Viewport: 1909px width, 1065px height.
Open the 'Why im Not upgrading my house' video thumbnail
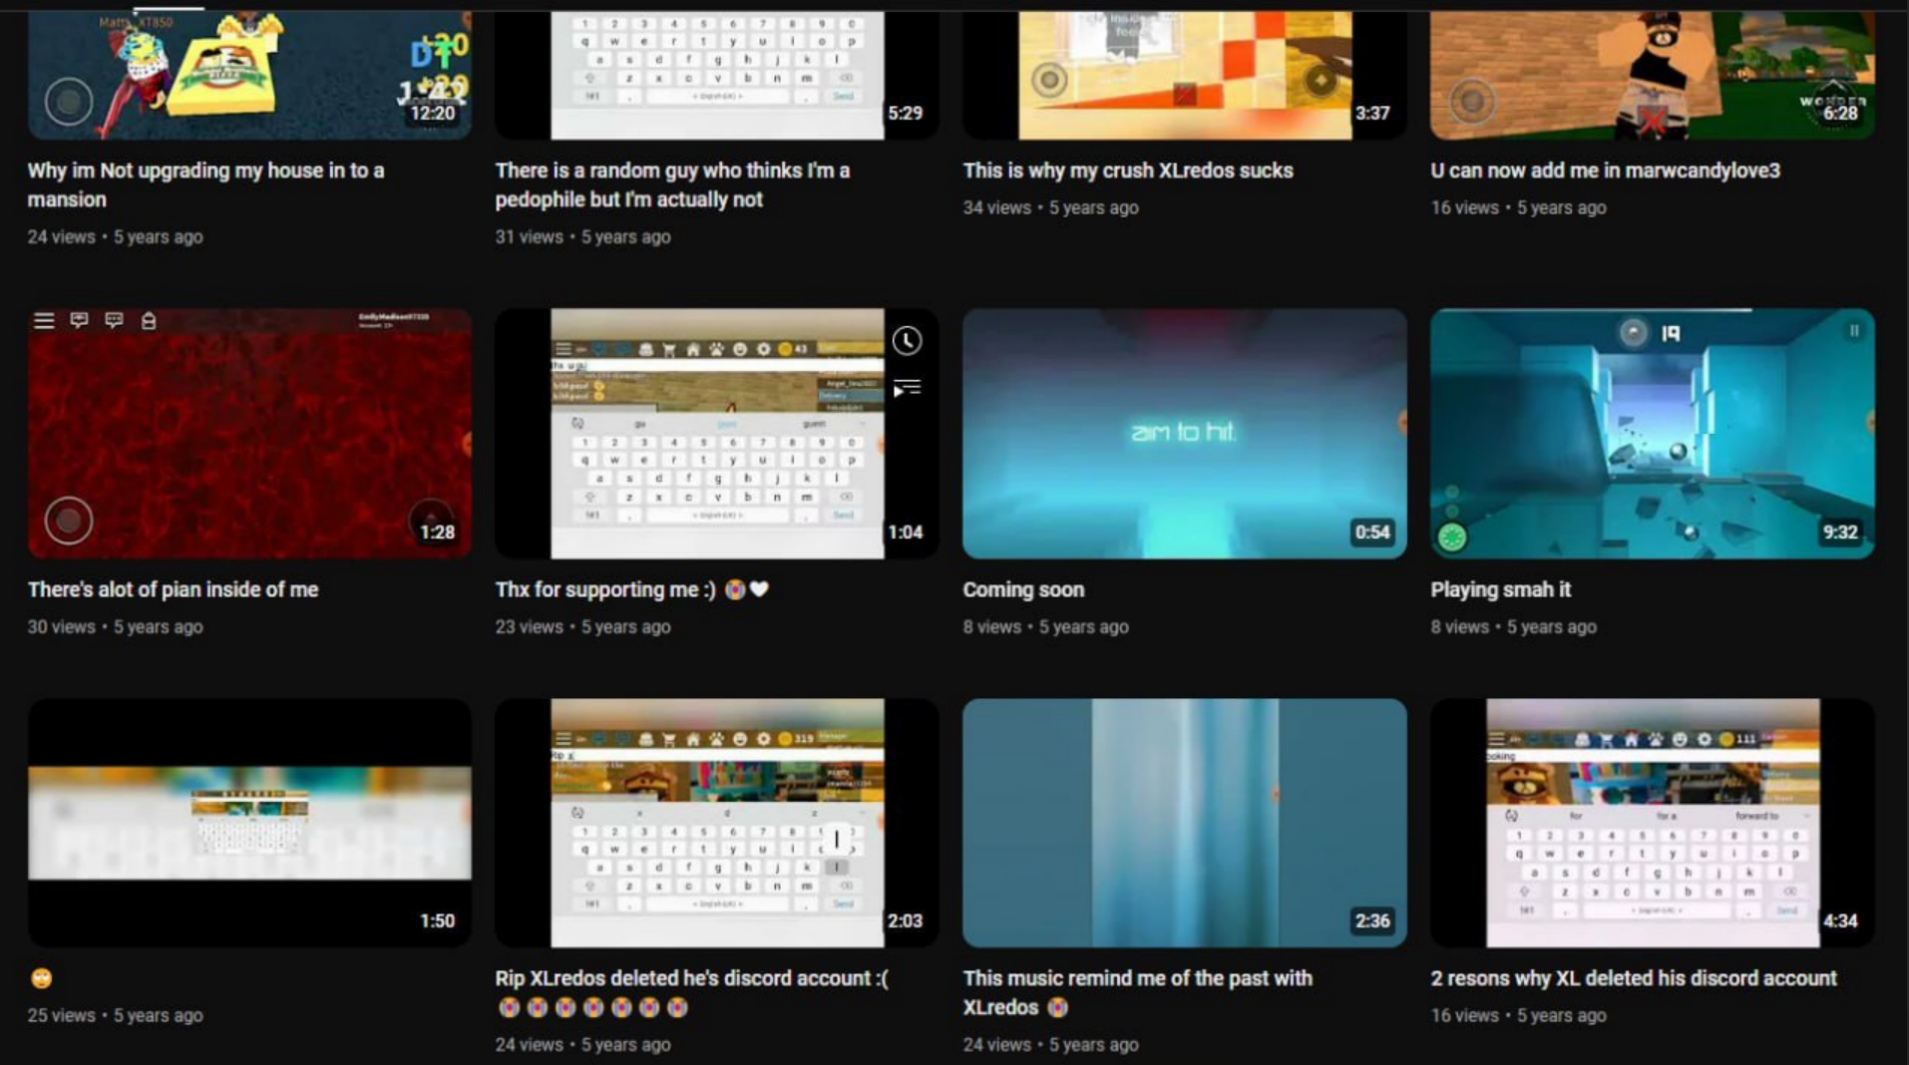tap(250, 75)
